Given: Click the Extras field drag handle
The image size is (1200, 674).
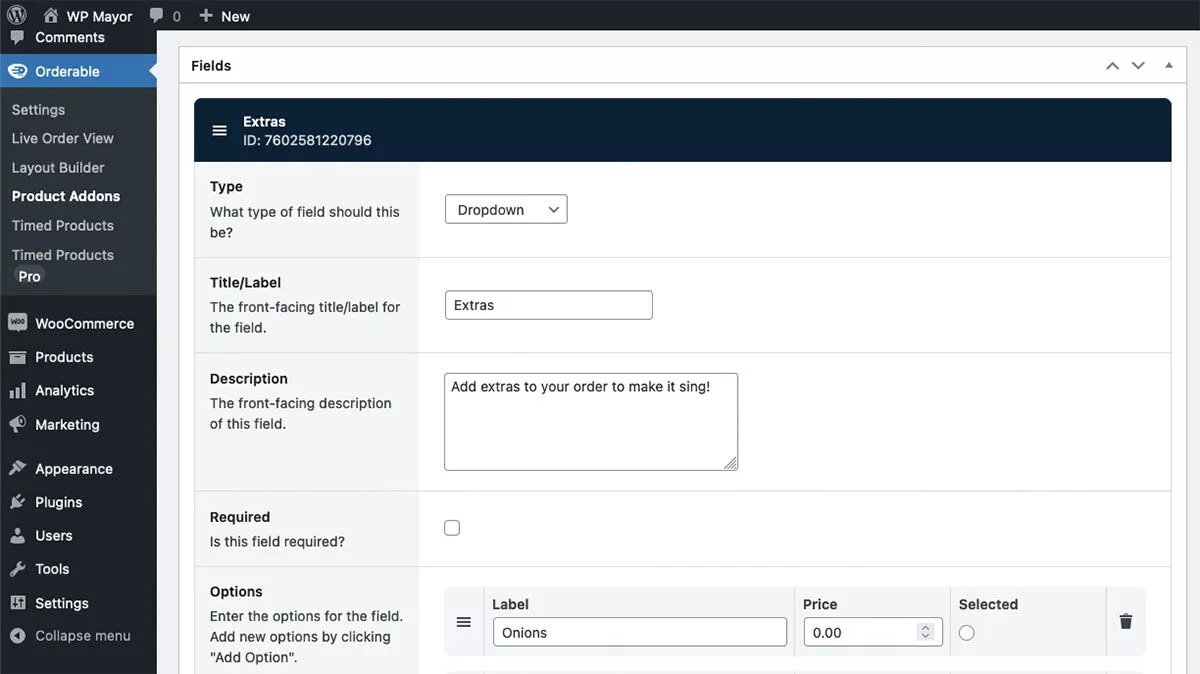Looking at the screenshot, I should coord(220,131).
